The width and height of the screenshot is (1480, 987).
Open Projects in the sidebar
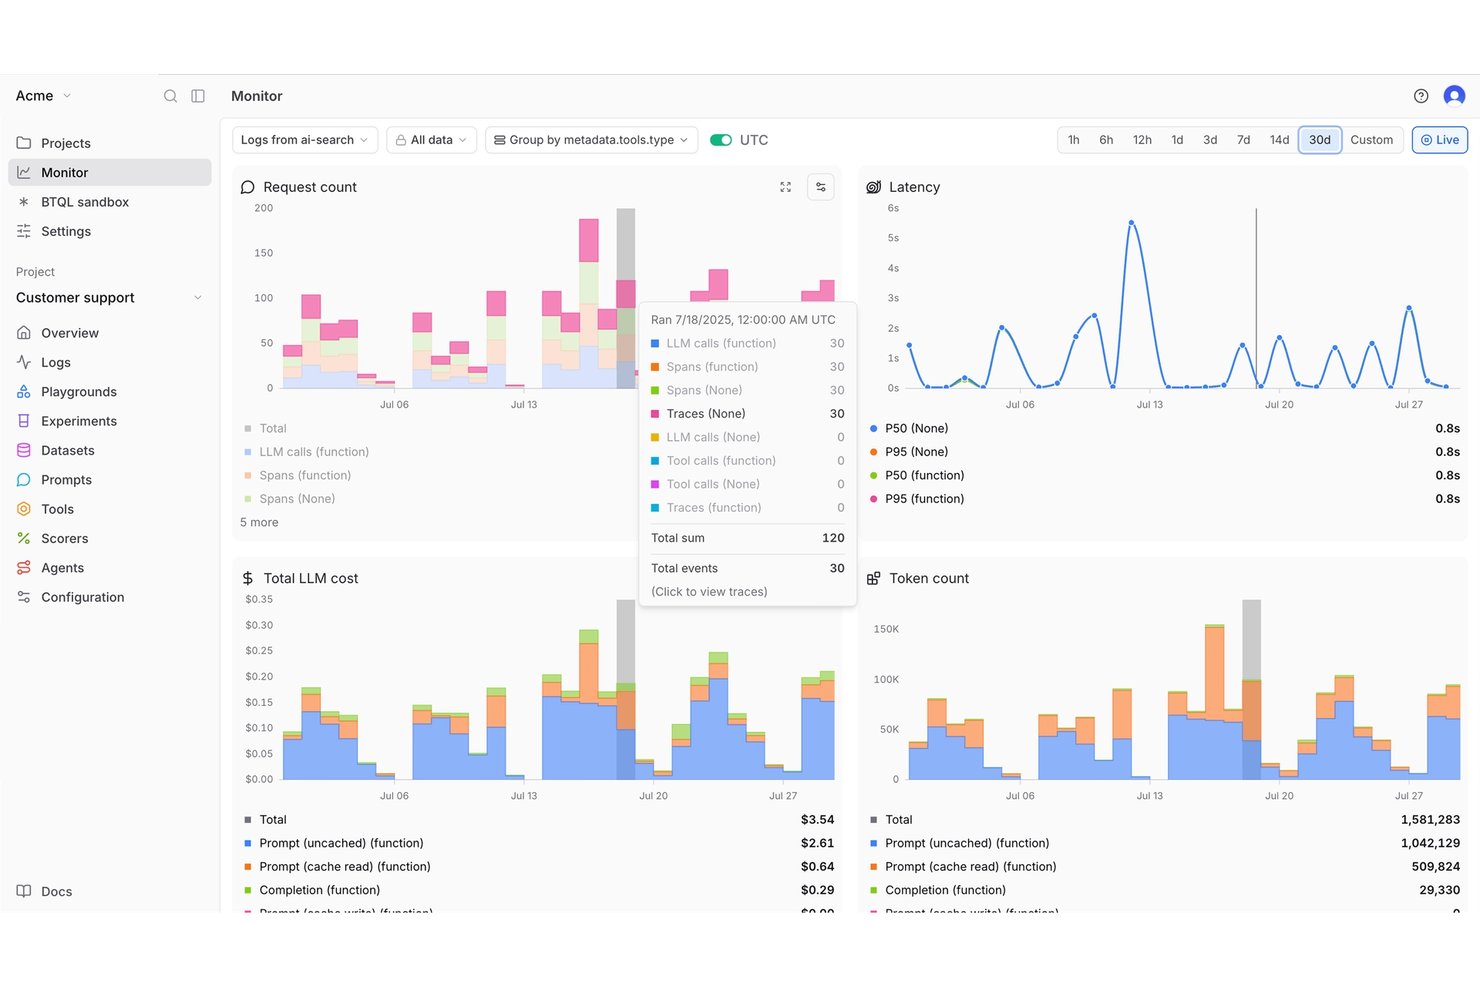click(x=110, y=143)
